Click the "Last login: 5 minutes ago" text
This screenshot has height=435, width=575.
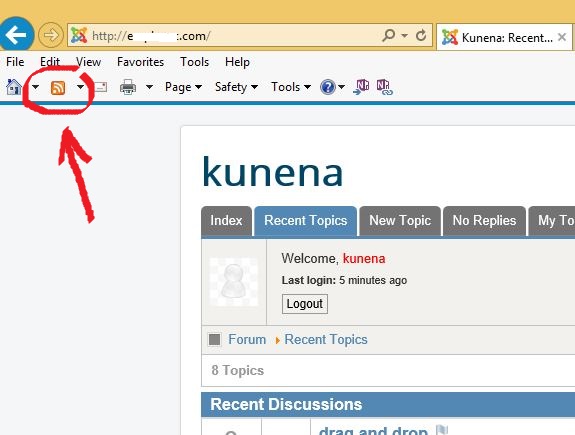tap(344, 280)
